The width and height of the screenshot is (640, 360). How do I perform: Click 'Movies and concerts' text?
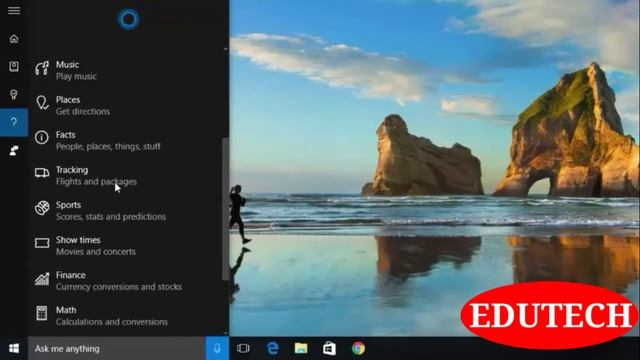pyautogui.click(x=96, y=252)
